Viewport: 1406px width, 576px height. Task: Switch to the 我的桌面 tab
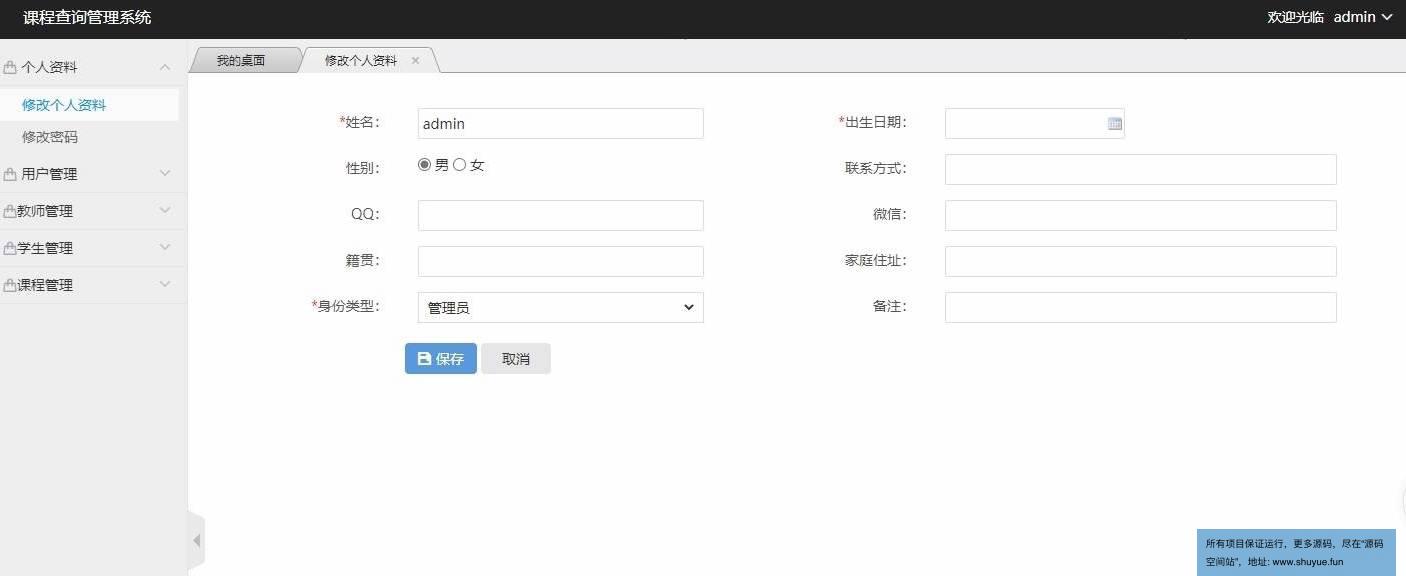[241, 60]
